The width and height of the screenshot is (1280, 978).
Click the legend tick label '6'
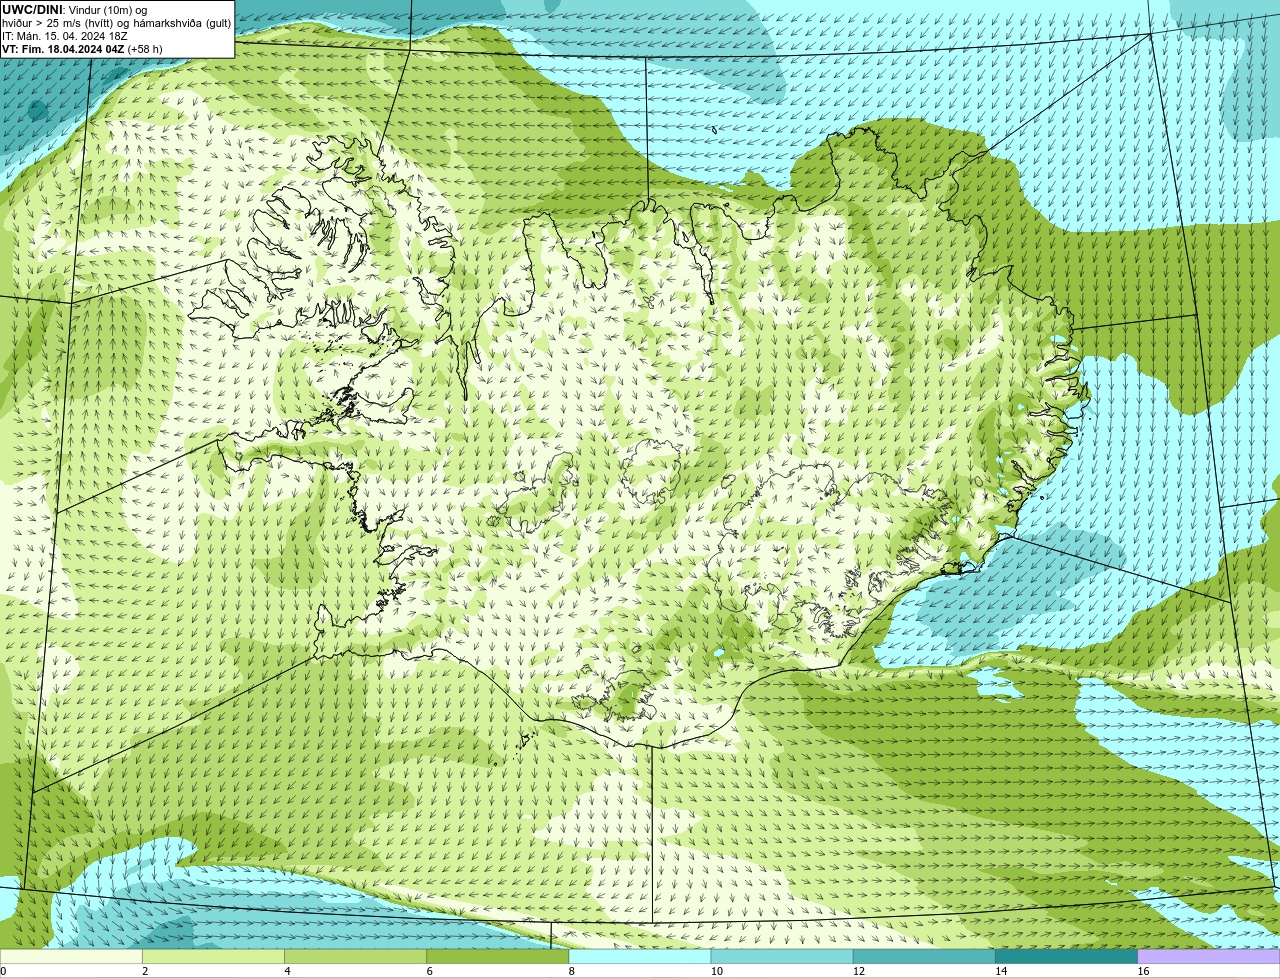coord(429,971)
